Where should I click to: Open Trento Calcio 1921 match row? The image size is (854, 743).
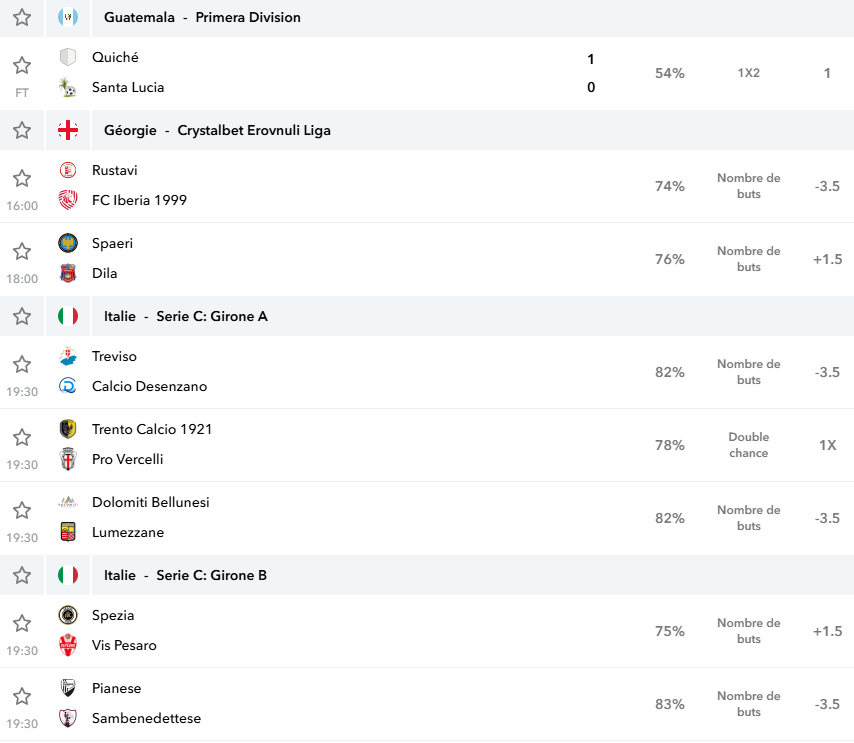point(427,445)
